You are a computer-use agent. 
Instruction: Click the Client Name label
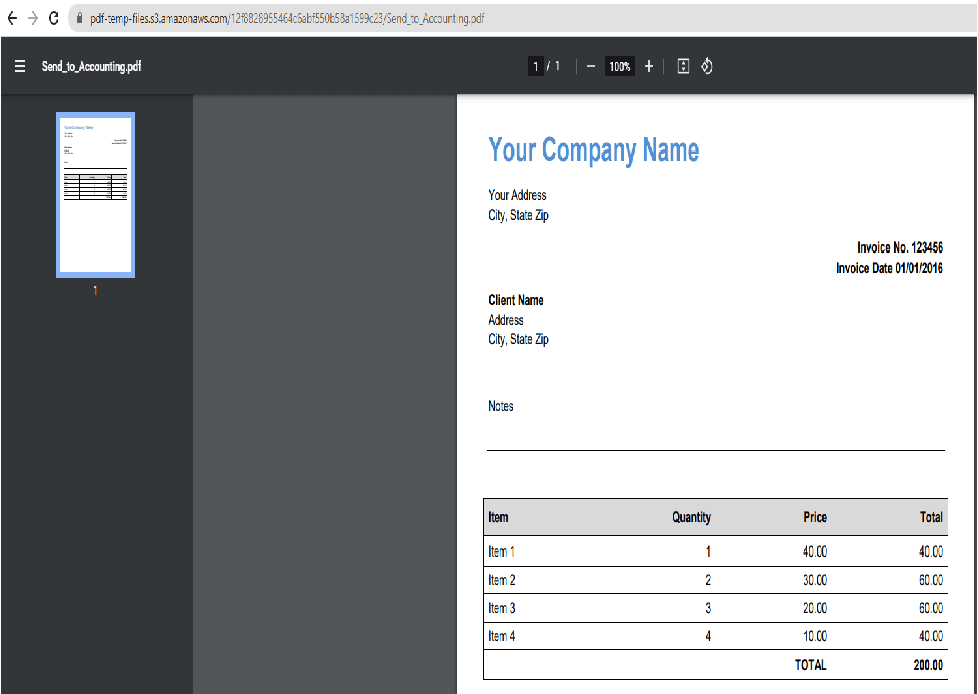pos(515,300)
